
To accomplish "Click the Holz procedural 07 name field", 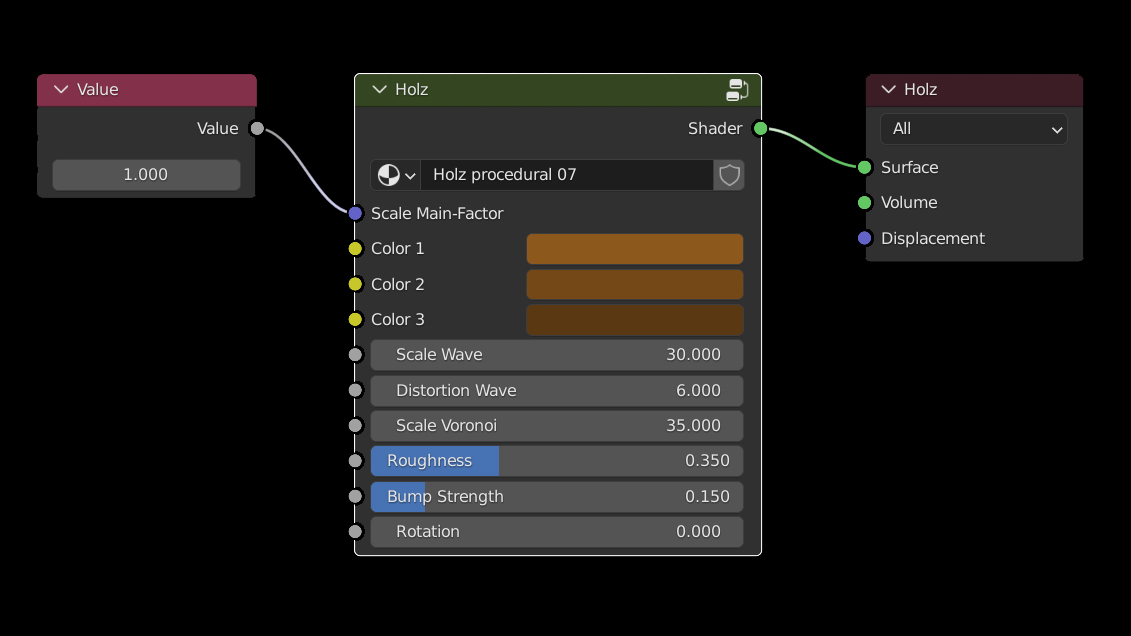I will [x=566, y=175].
